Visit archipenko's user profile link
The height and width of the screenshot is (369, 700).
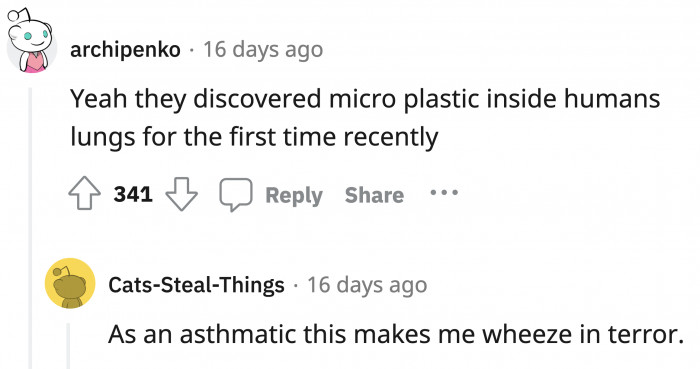[x=125, y=50]
